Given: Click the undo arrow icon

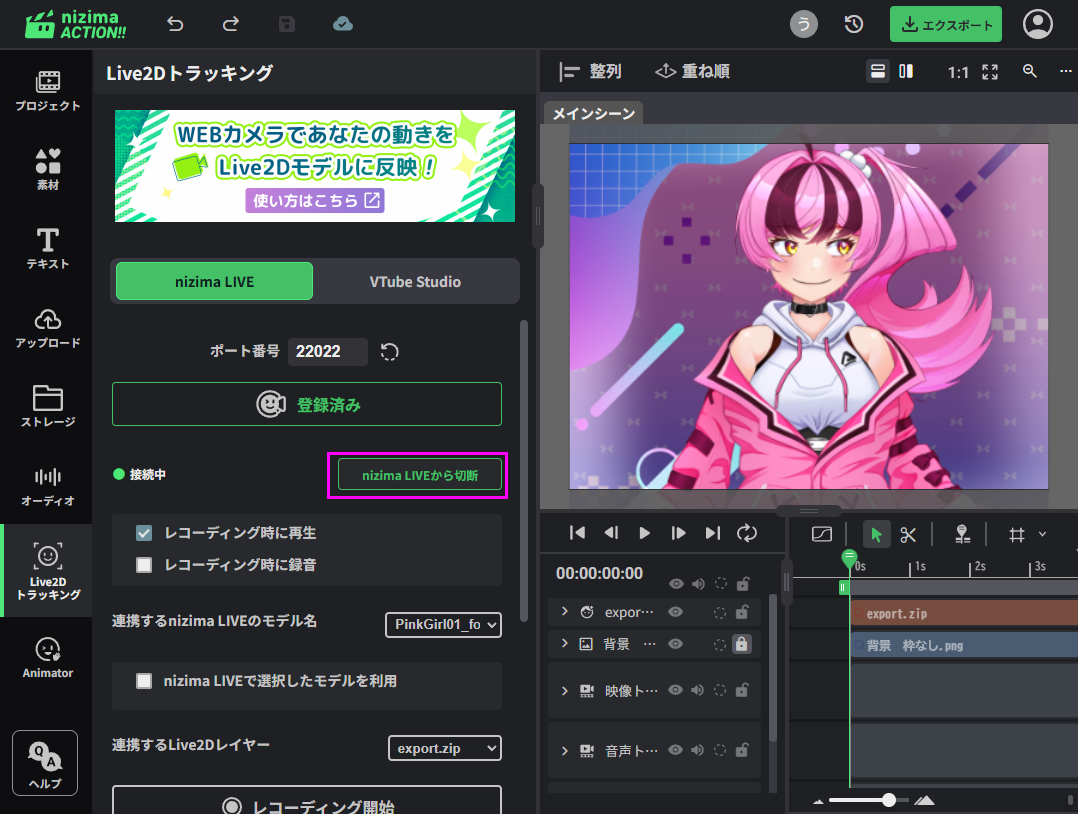Looking at the screenshot, I should click(176, 24).
